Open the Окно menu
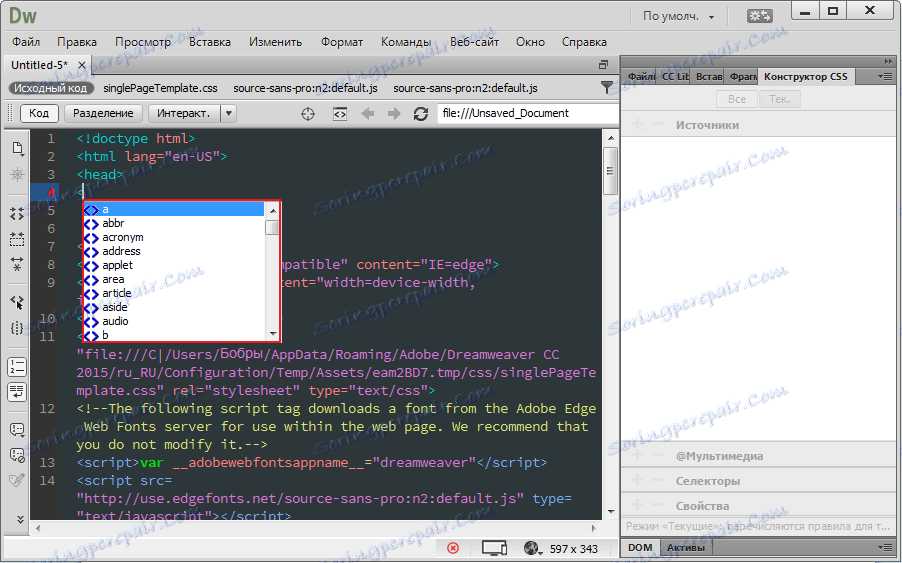 [530, 42]
